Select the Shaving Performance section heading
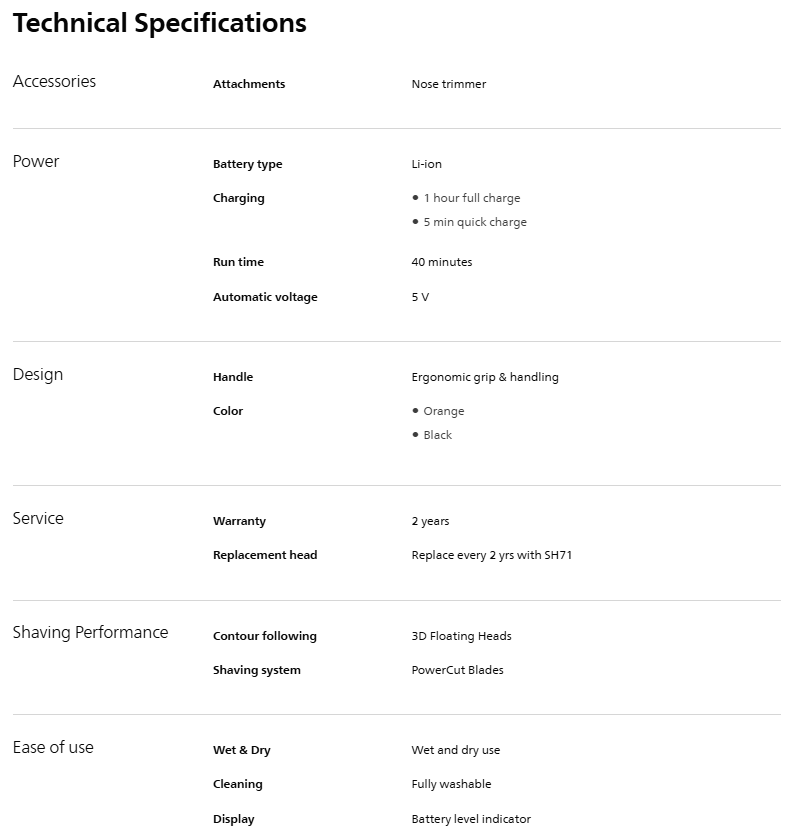This screenshot has height=837, width=790. pos(90,633)
